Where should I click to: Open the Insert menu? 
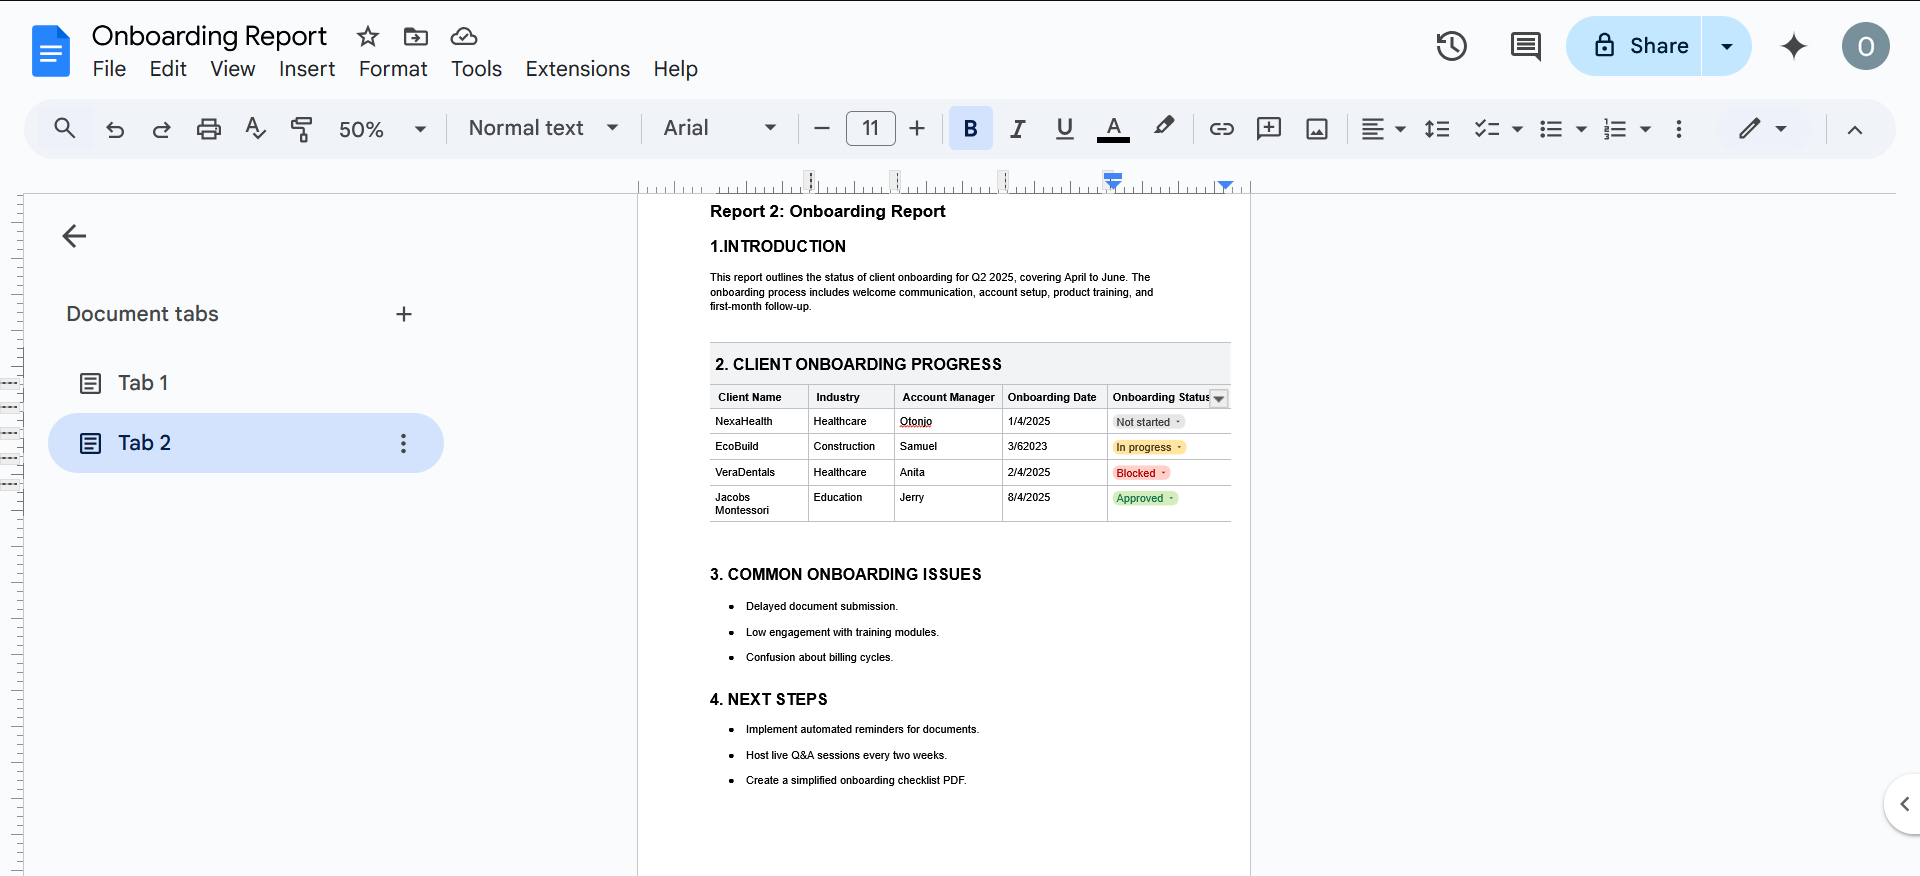[307, 69]
